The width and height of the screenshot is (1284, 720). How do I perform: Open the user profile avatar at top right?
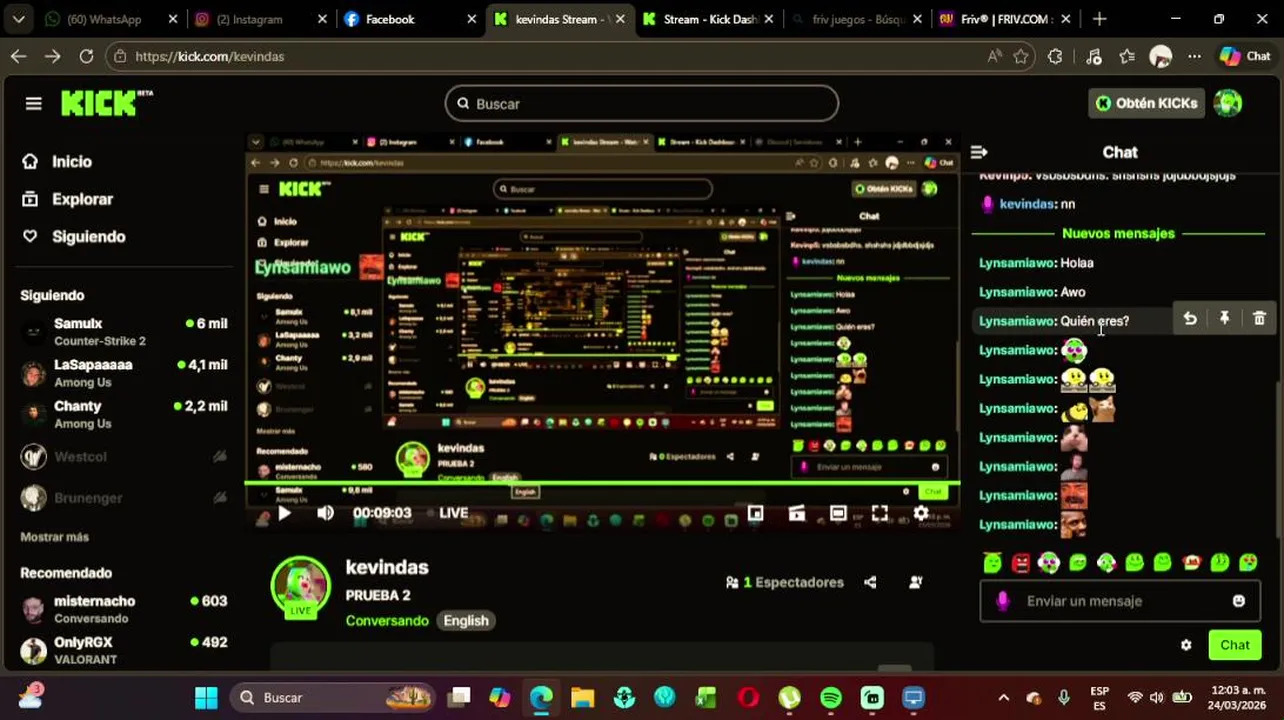1228,103
